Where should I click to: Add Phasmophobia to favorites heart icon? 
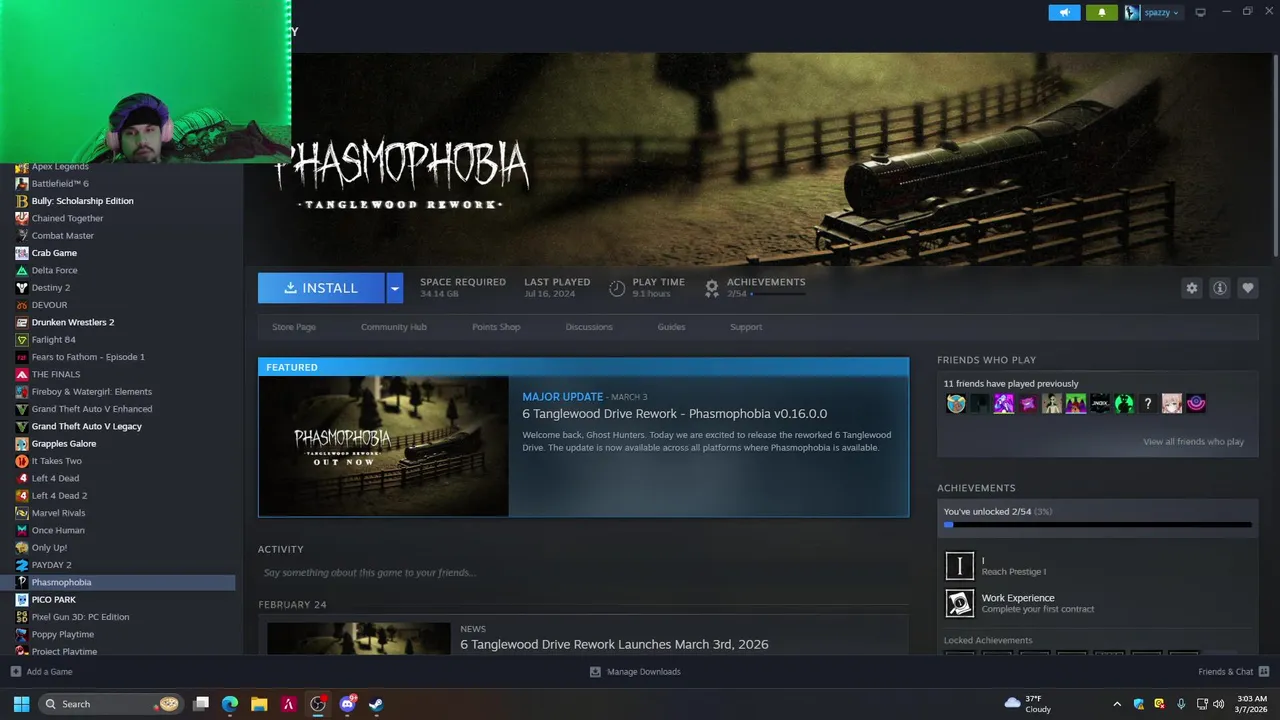coord(1248,288)
